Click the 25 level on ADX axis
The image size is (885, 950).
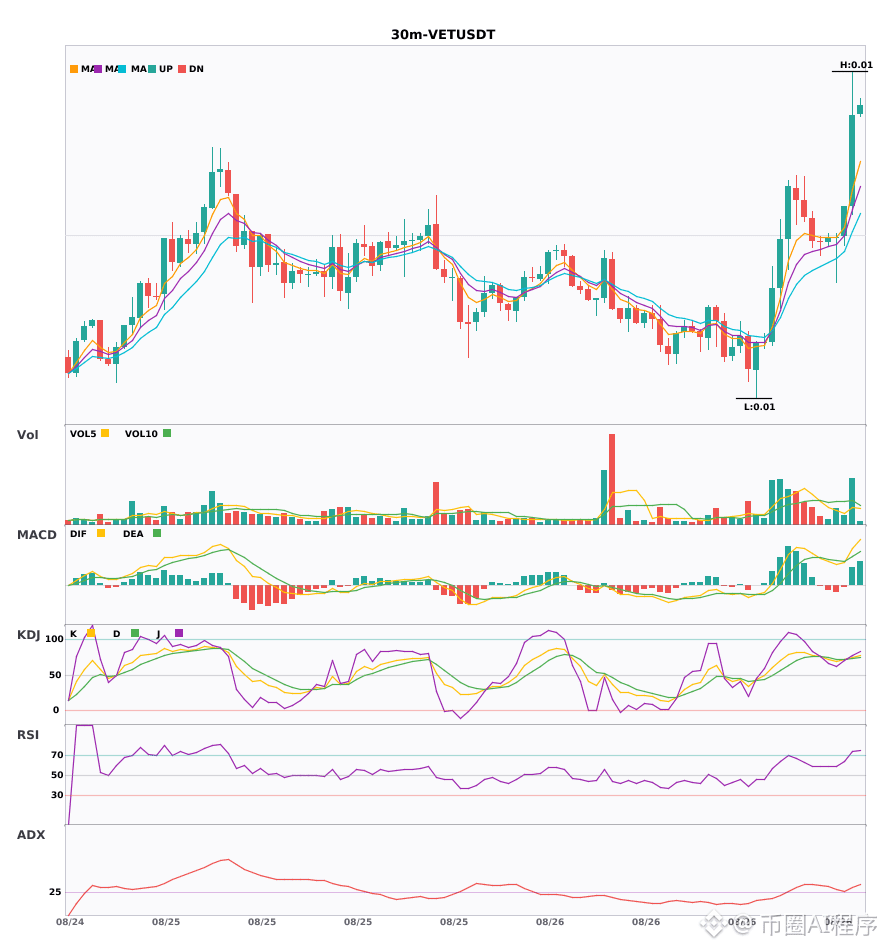coord(55,892)
